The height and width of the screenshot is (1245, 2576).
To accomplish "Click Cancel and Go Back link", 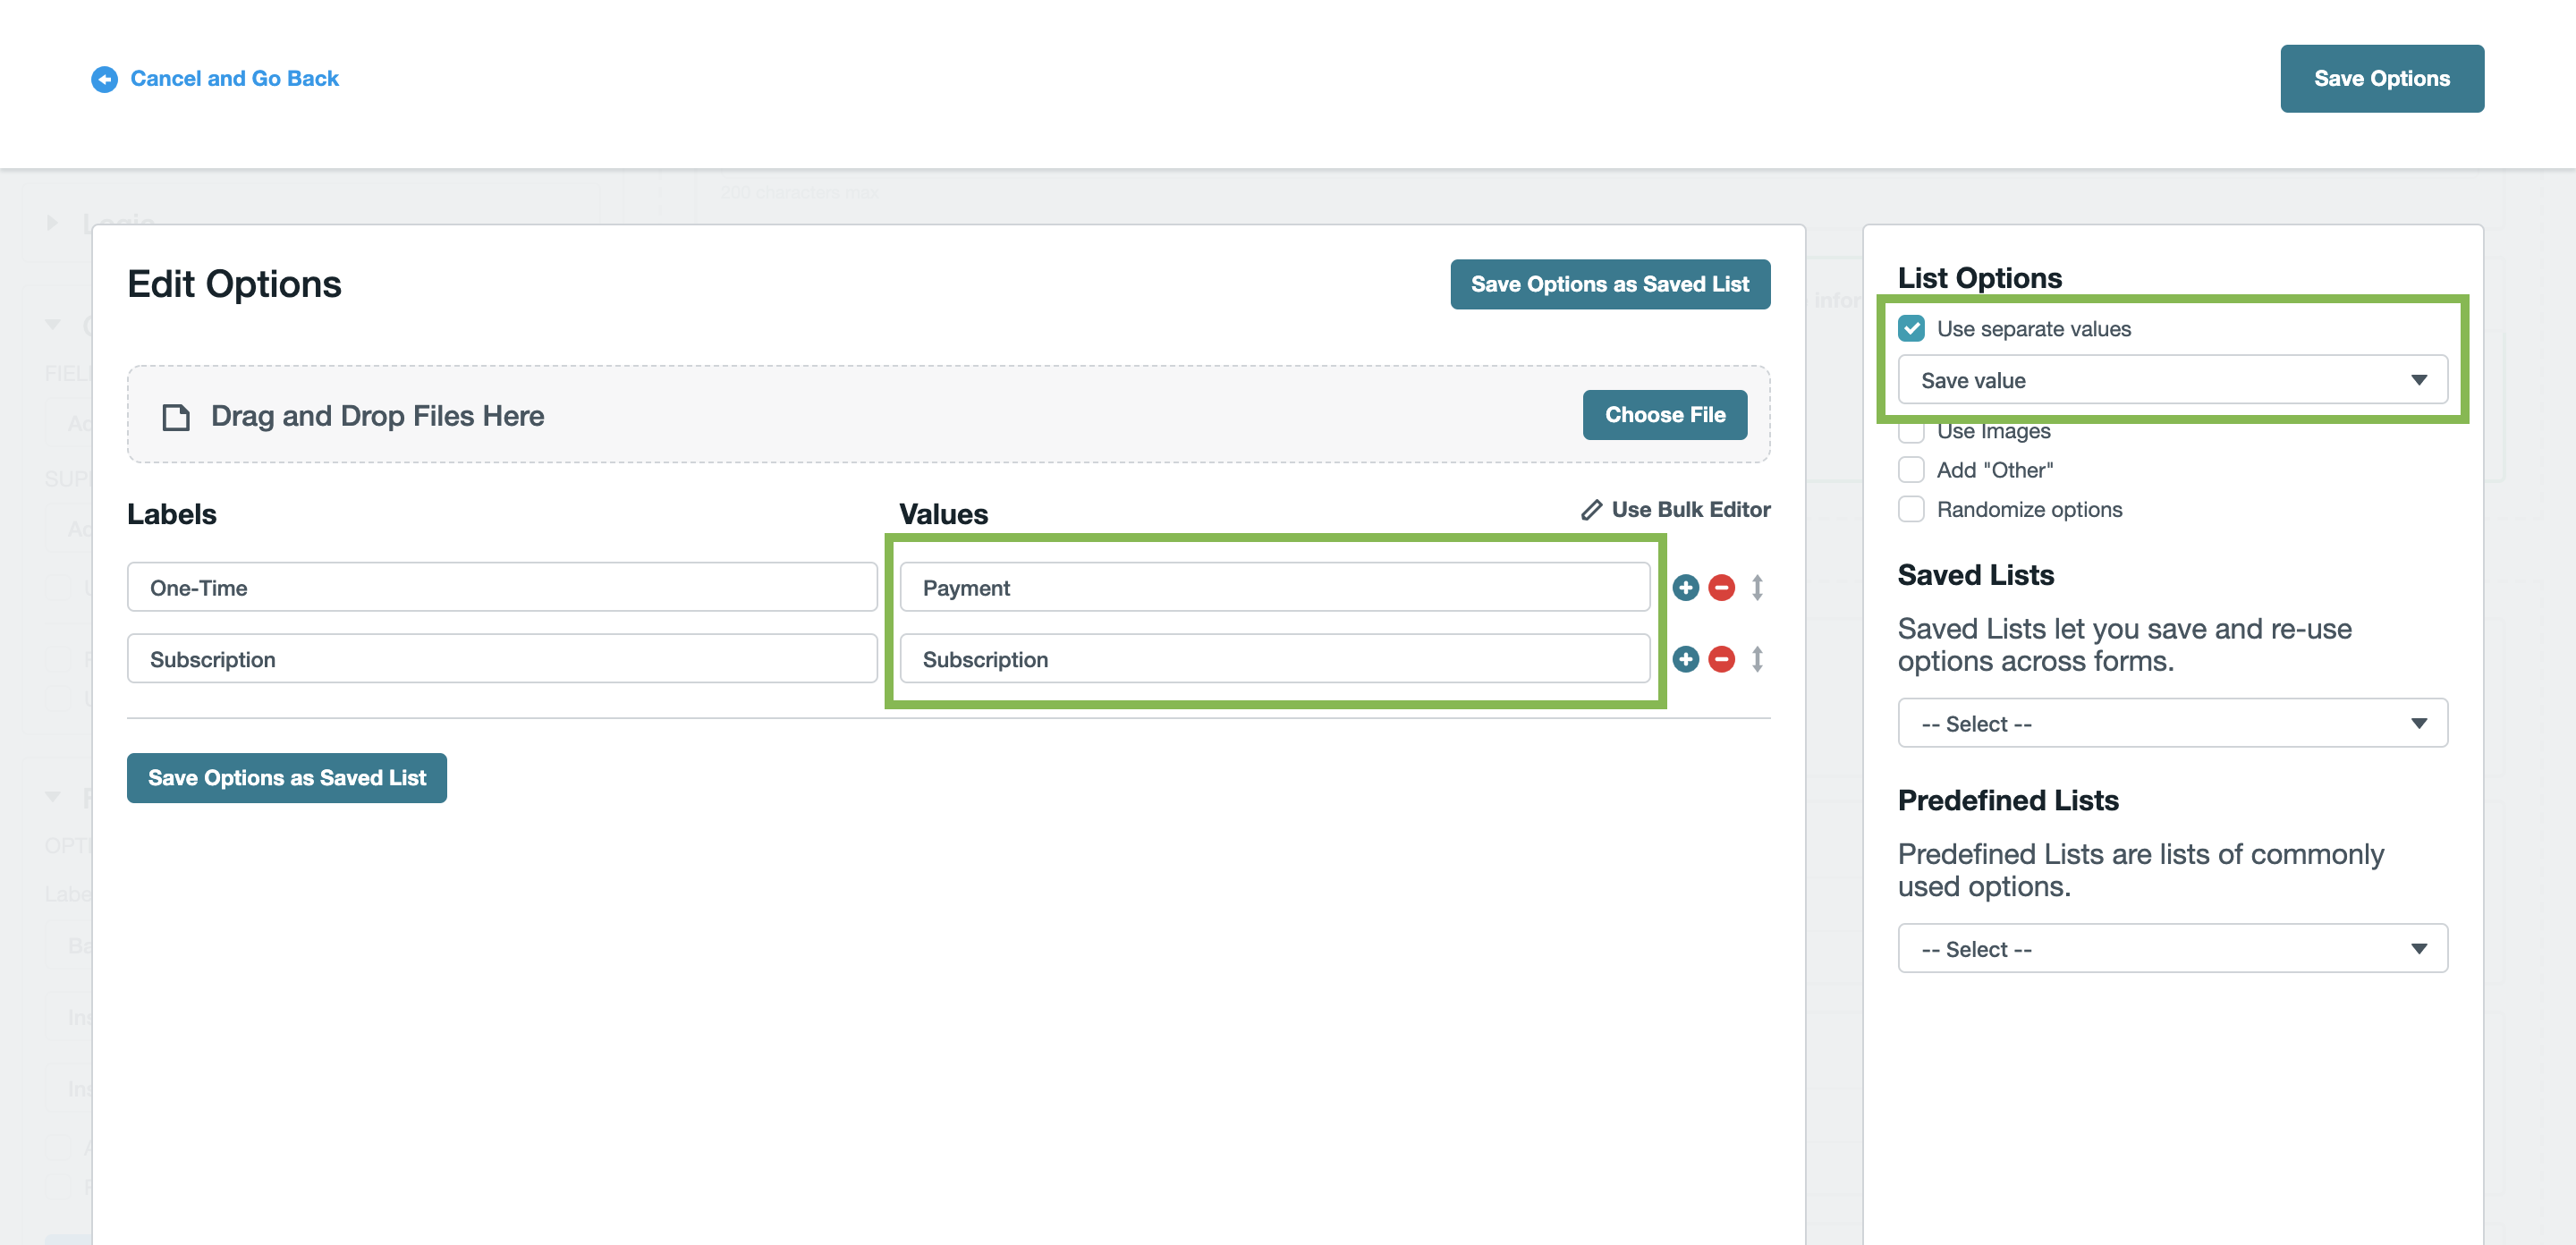I will pyautogui.click(x=234, y=78).
